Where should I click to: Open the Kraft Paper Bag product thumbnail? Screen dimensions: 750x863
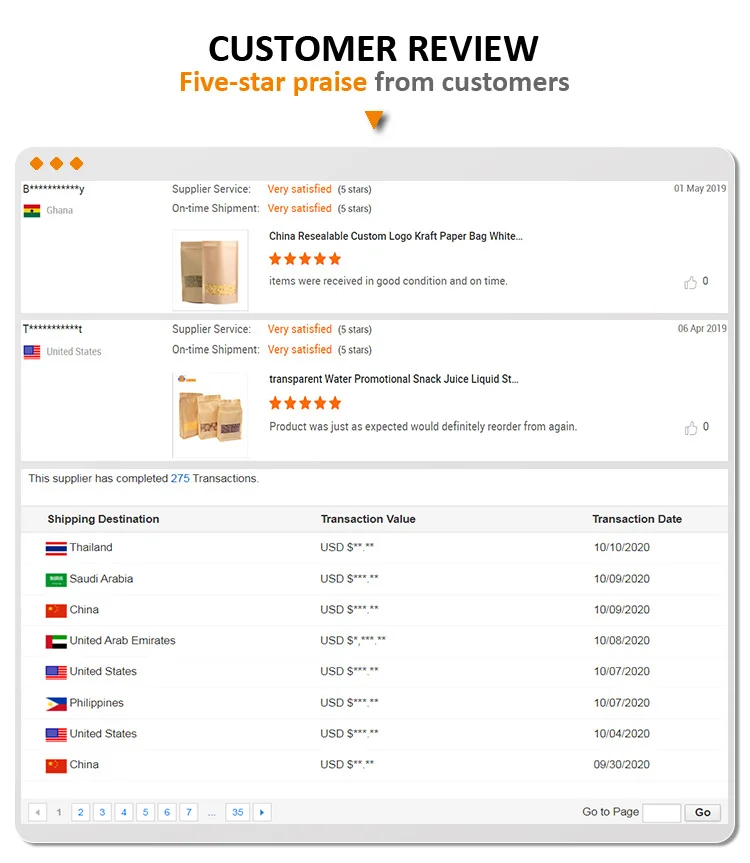tap(210, 270)
